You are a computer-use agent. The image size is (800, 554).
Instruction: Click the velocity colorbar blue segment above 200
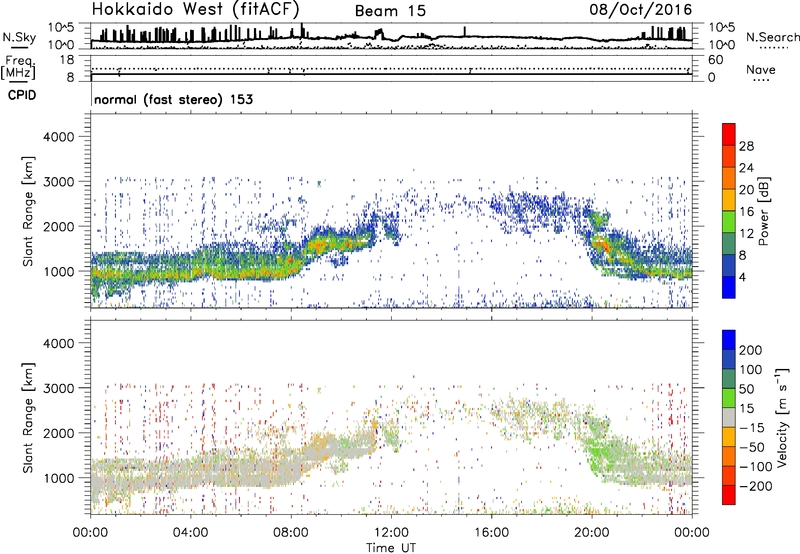[729, 340]
